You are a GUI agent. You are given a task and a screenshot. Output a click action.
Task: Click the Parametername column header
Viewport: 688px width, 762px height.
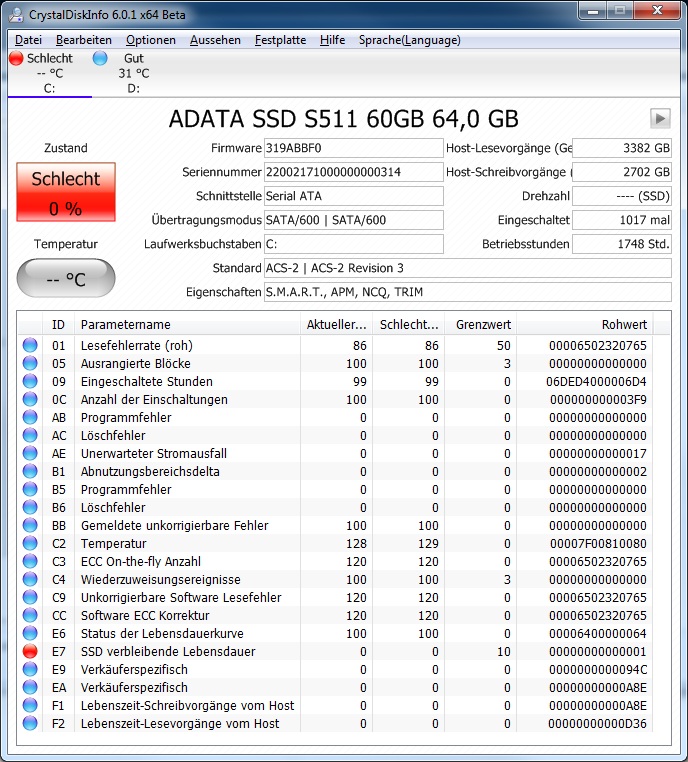click(187, 324)
